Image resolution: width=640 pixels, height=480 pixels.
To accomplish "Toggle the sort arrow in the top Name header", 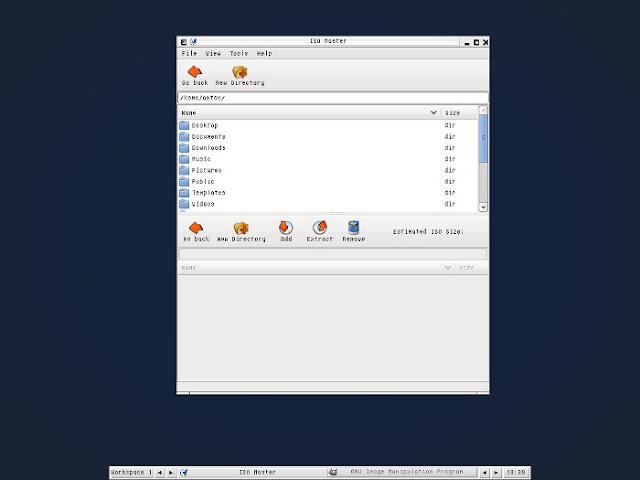I will pyautogui.click(x=433, y=112).
